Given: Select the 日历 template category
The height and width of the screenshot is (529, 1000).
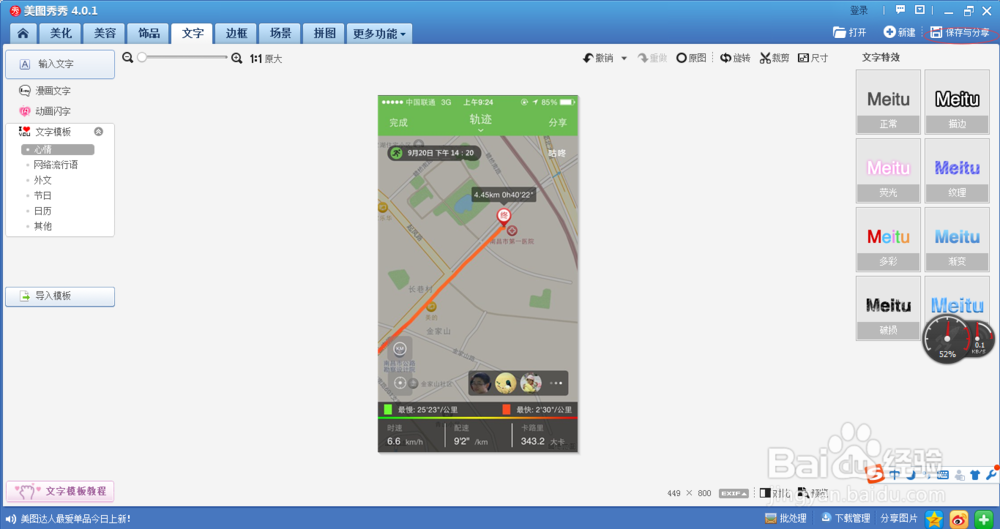Looking at the screenshot, I should 43,211.
